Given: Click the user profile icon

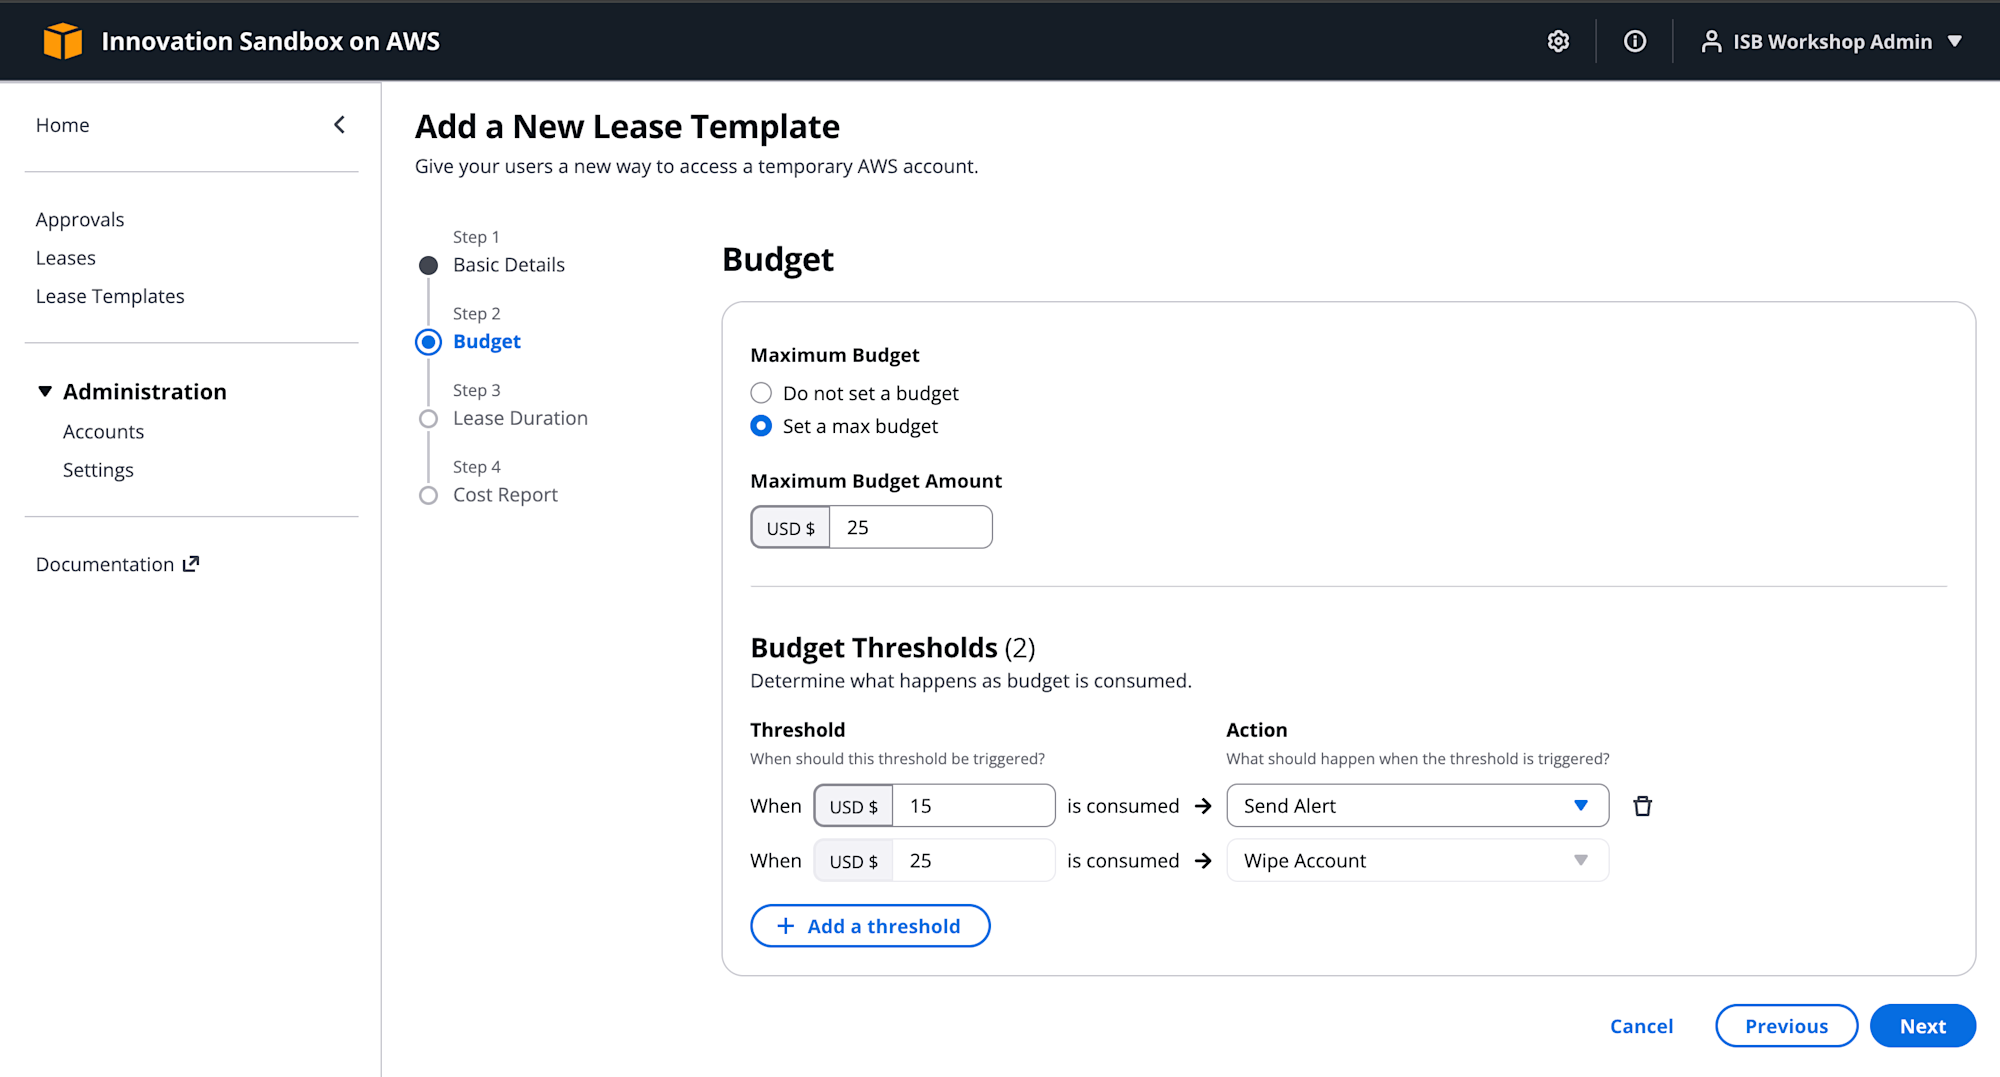Looking at the screenshot, I should click(x=1711, y=41).
